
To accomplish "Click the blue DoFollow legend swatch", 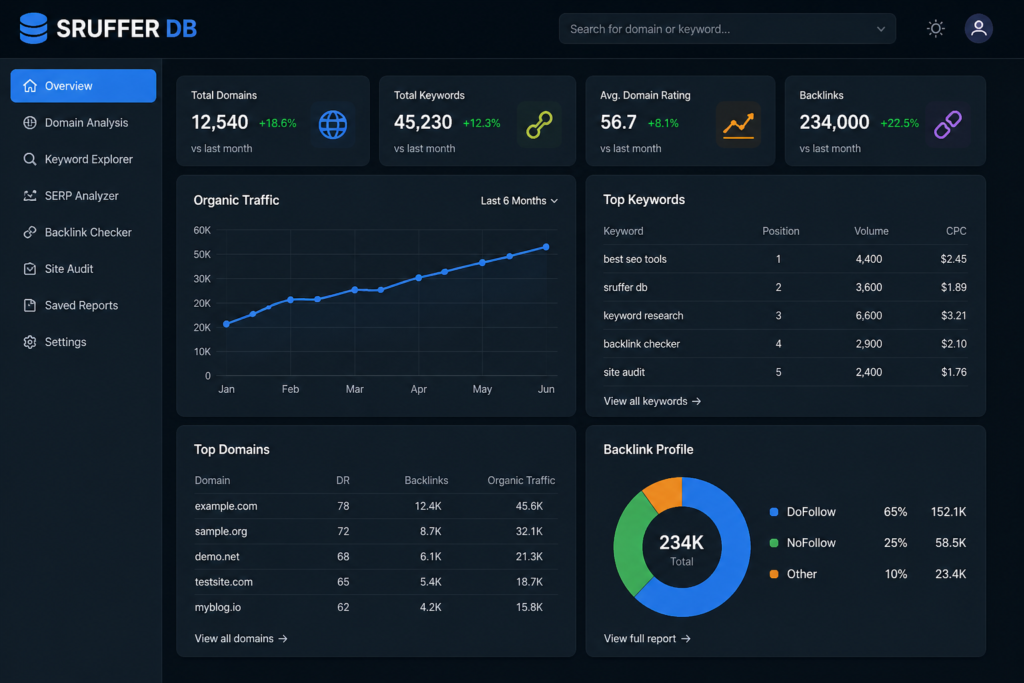I will click(x=773, y=512).
